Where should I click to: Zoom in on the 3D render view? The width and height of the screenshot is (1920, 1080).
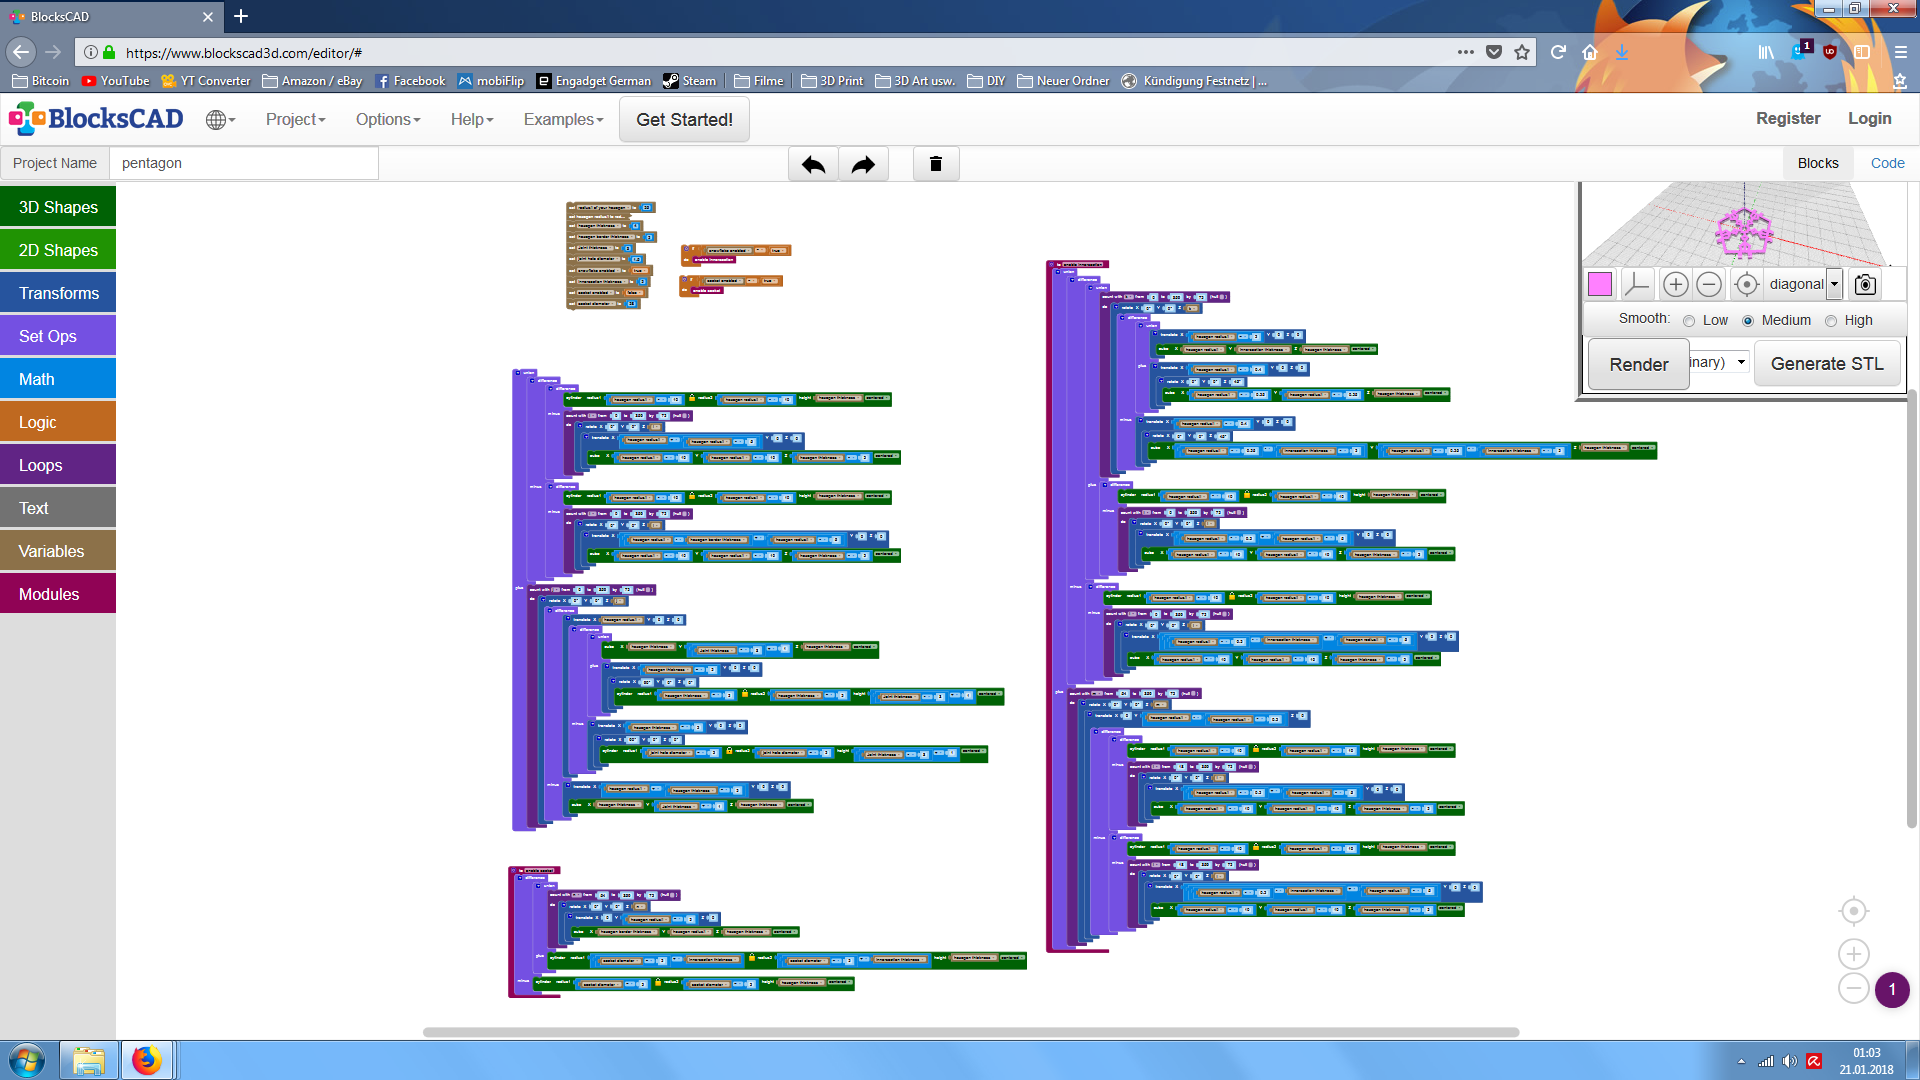coord(1676,284)
